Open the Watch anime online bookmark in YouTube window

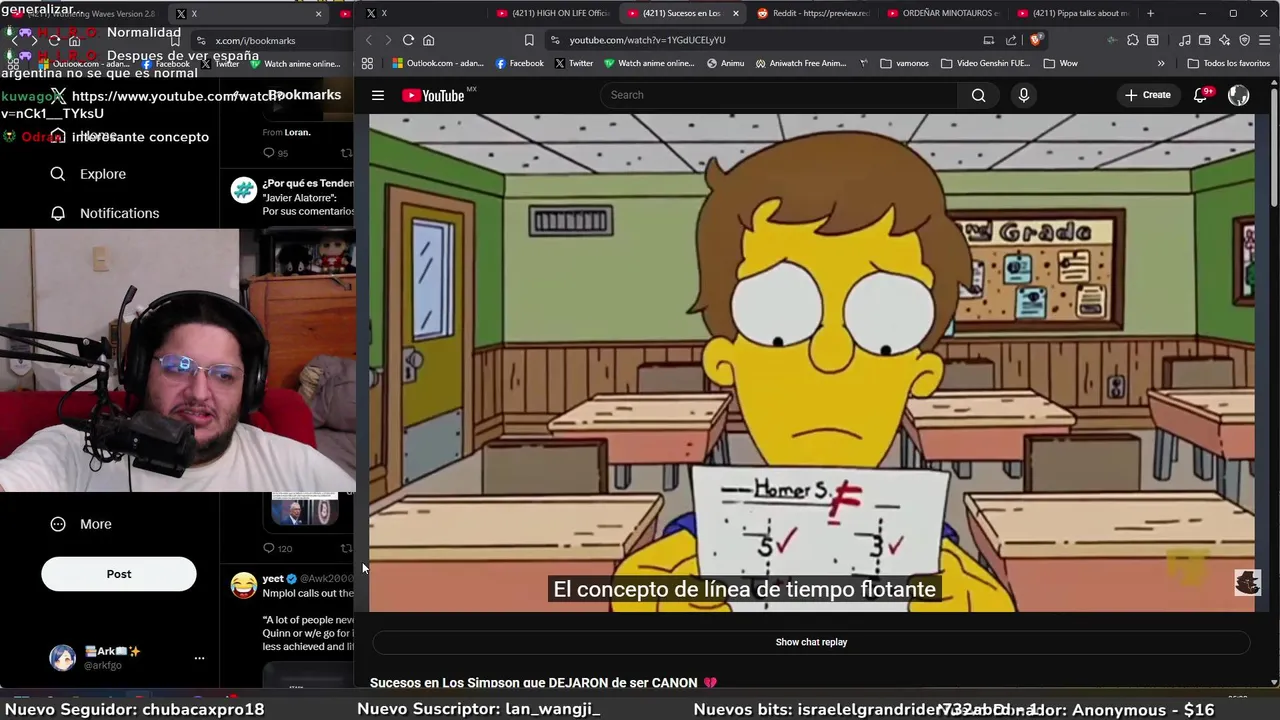[649, 63]
